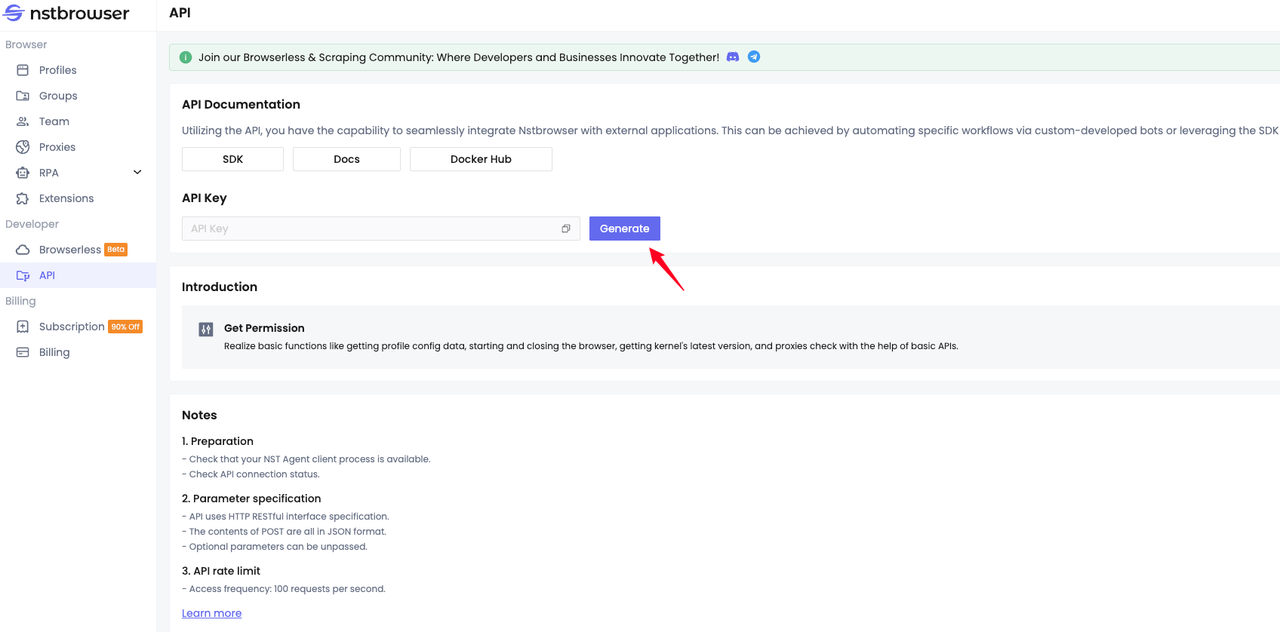Click the community banner message text
The image size is (1280, 632).
(459, 57)
